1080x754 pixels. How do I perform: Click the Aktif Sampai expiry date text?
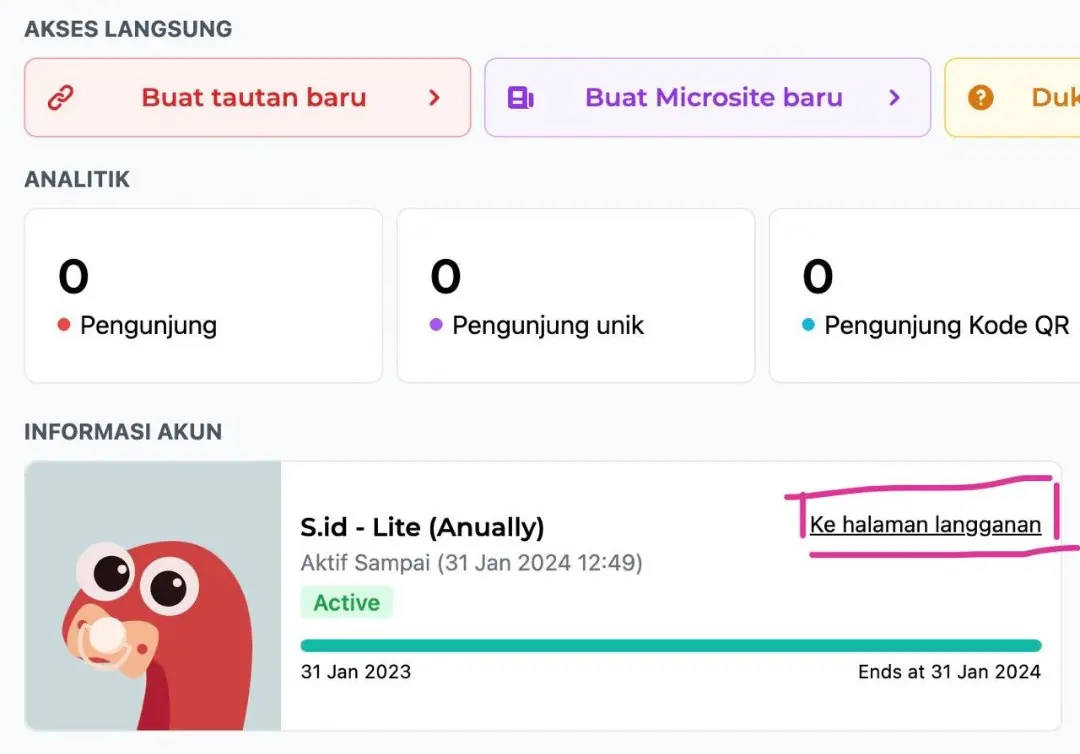471,563
